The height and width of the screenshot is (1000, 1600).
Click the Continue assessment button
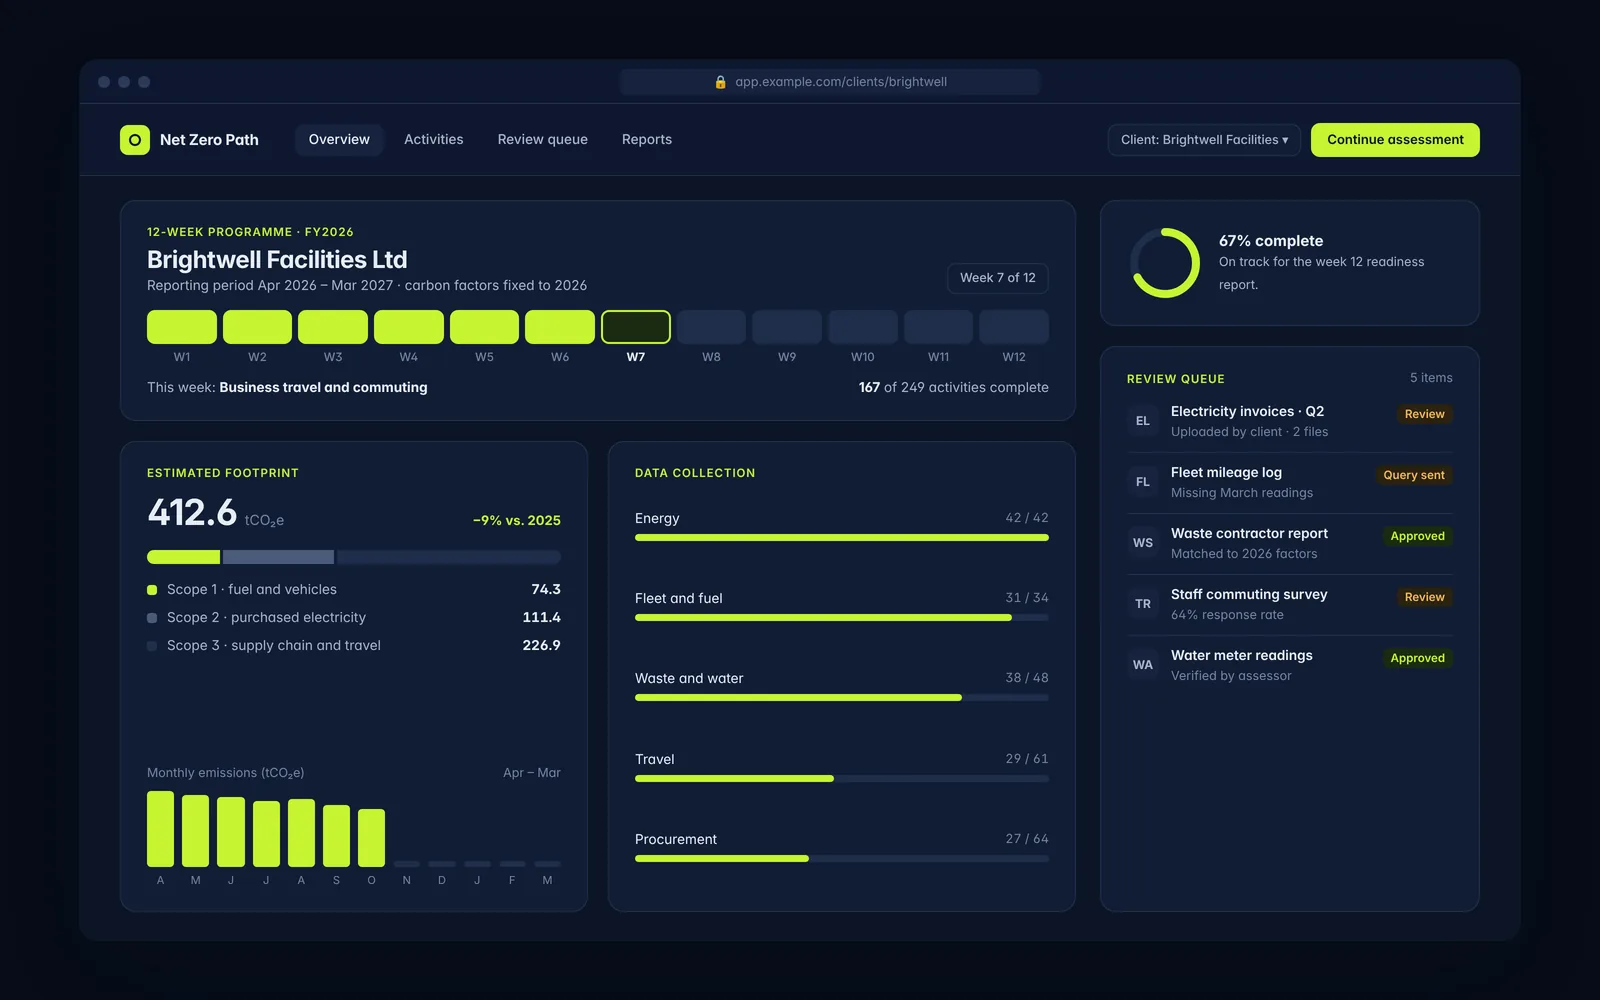pos(1395,140)
